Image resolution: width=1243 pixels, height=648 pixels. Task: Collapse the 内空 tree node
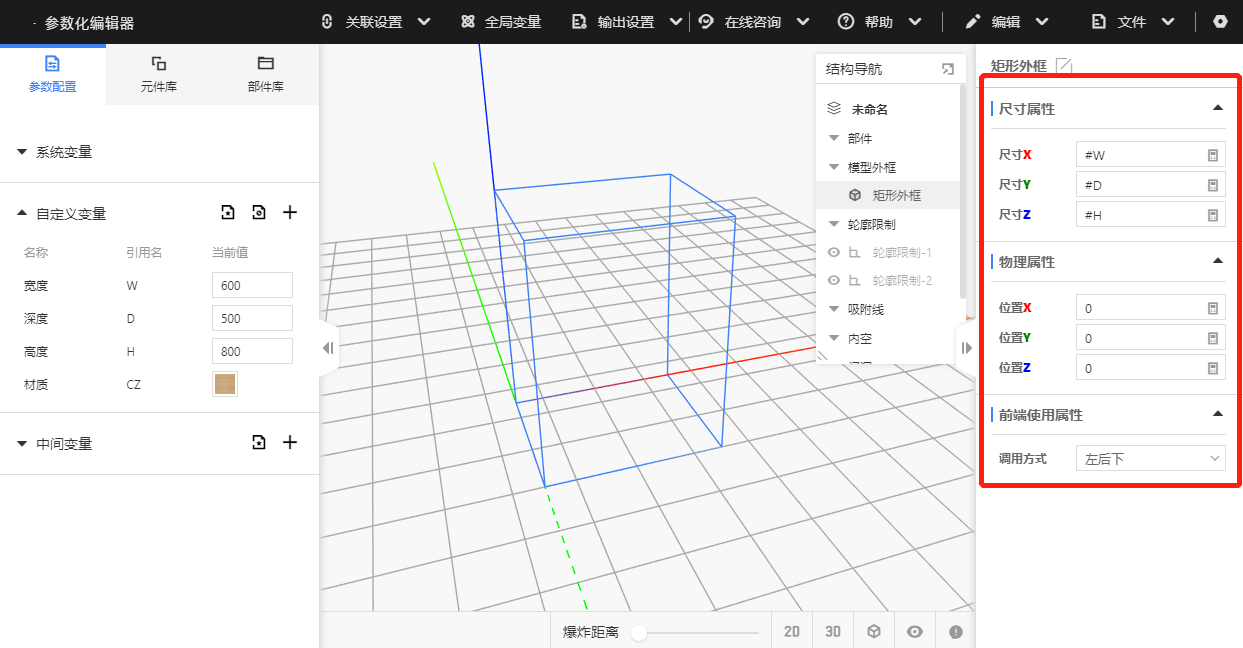[834, 339]
